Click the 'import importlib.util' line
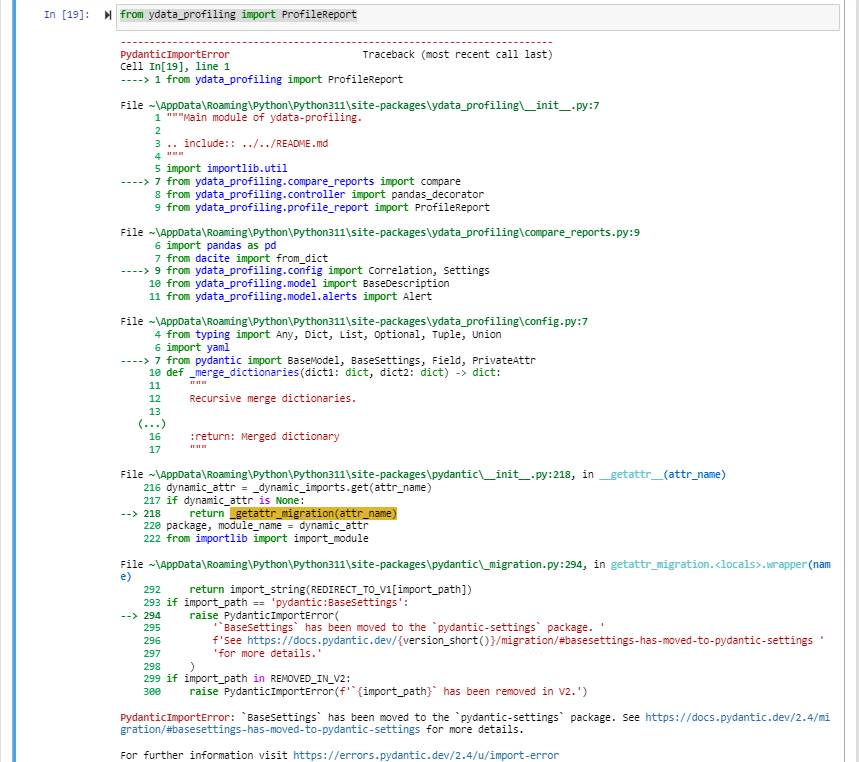 pyautogui.click(x=227, y=168)
